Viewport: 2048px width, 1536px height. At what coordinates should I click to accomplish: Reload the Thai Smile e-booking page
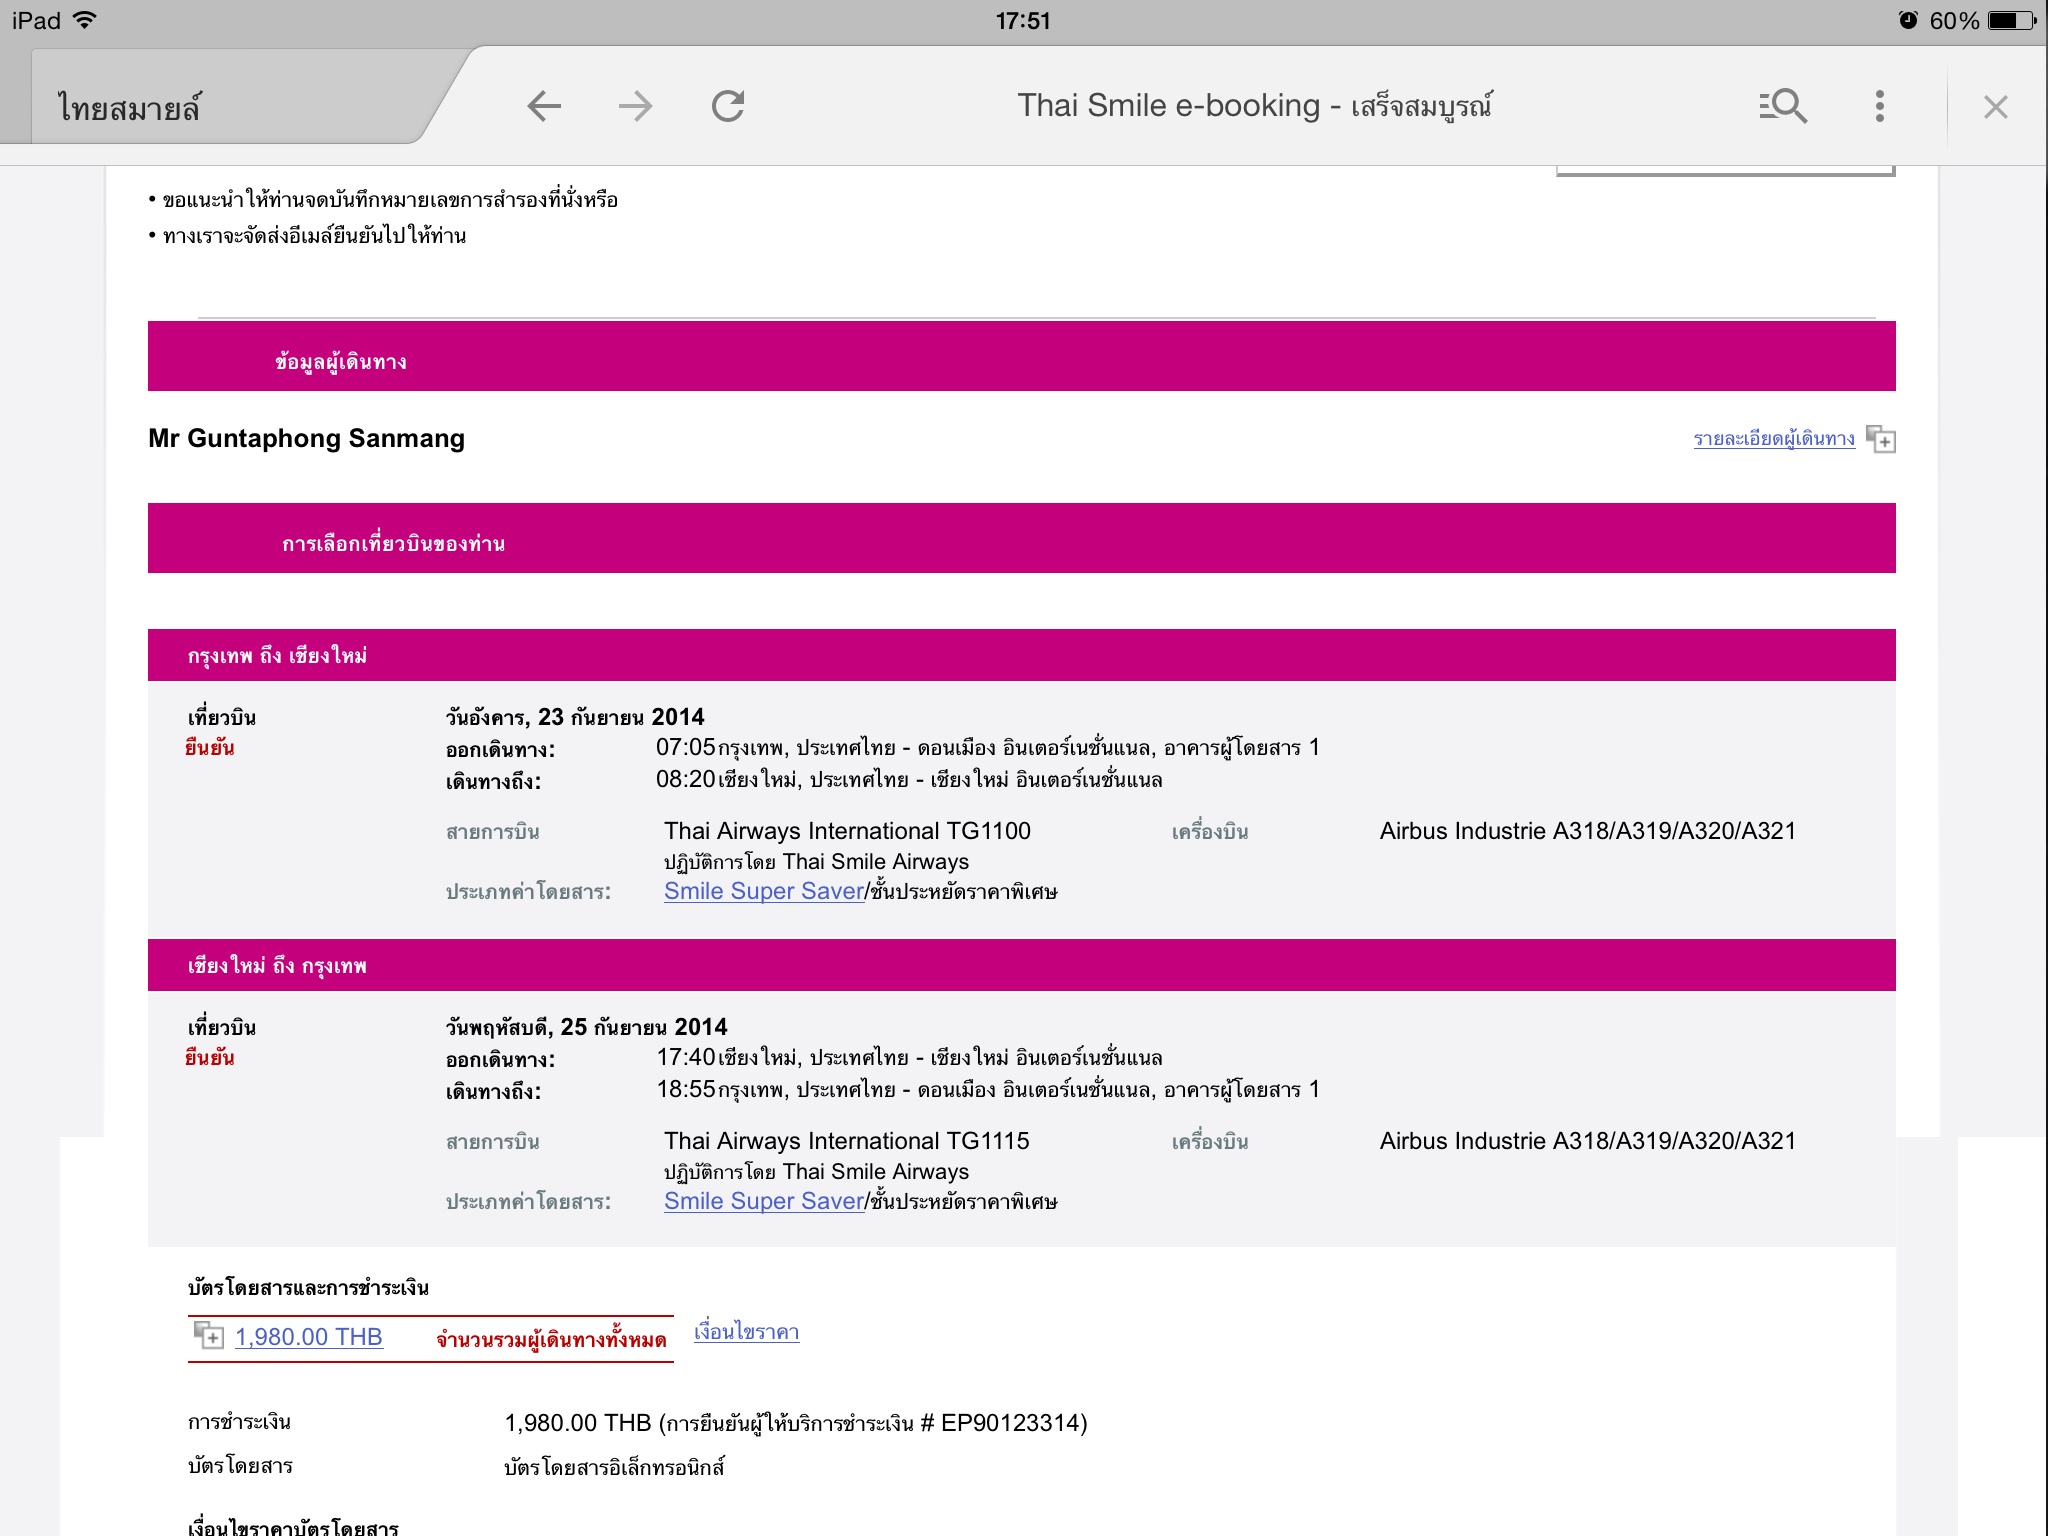728,106
